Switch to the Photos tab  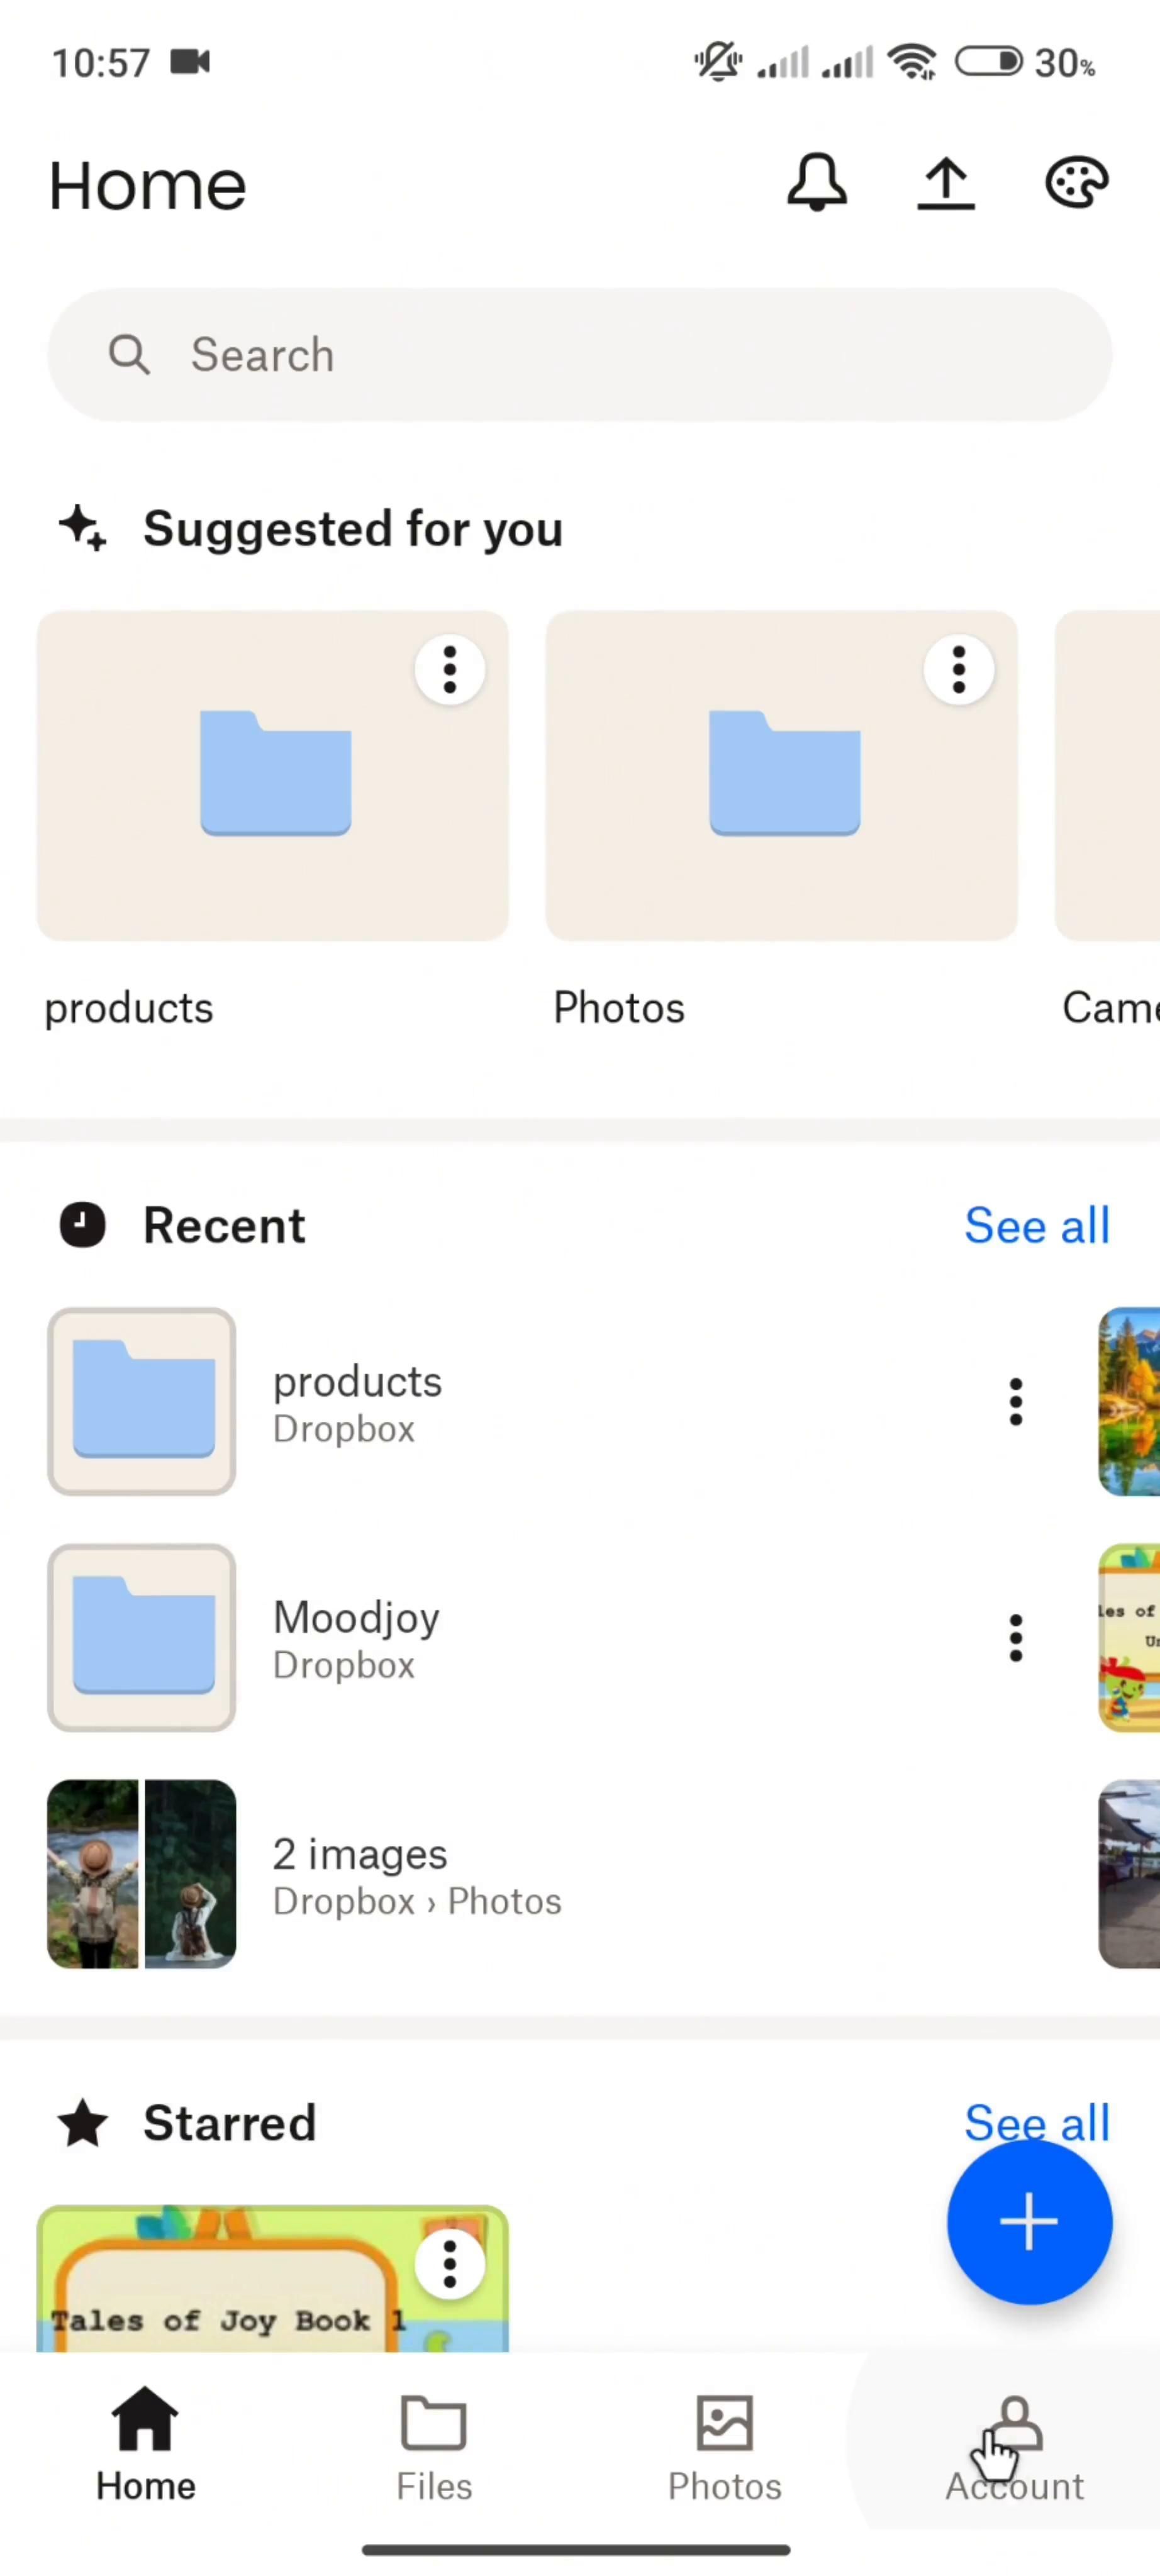point(724,2446)
